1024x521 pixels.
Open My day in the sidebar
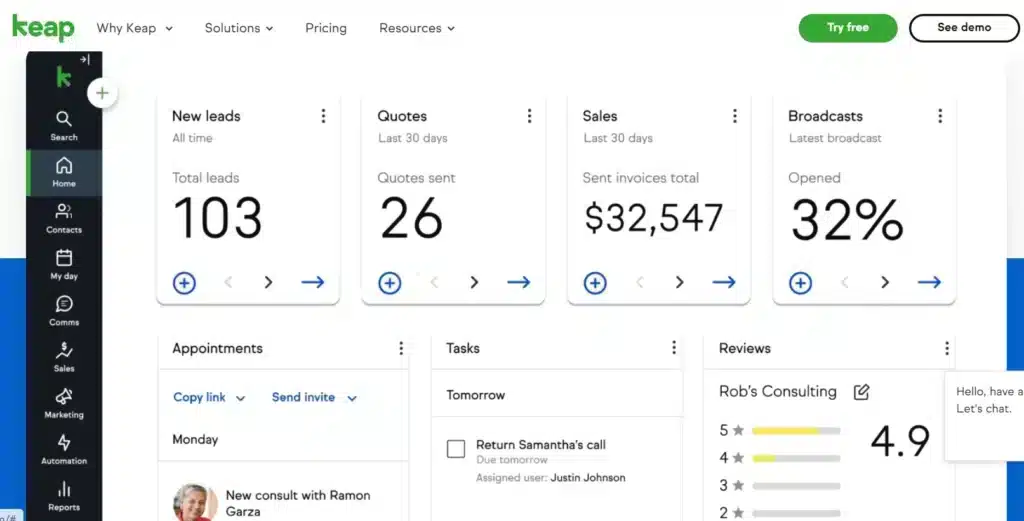64,265
